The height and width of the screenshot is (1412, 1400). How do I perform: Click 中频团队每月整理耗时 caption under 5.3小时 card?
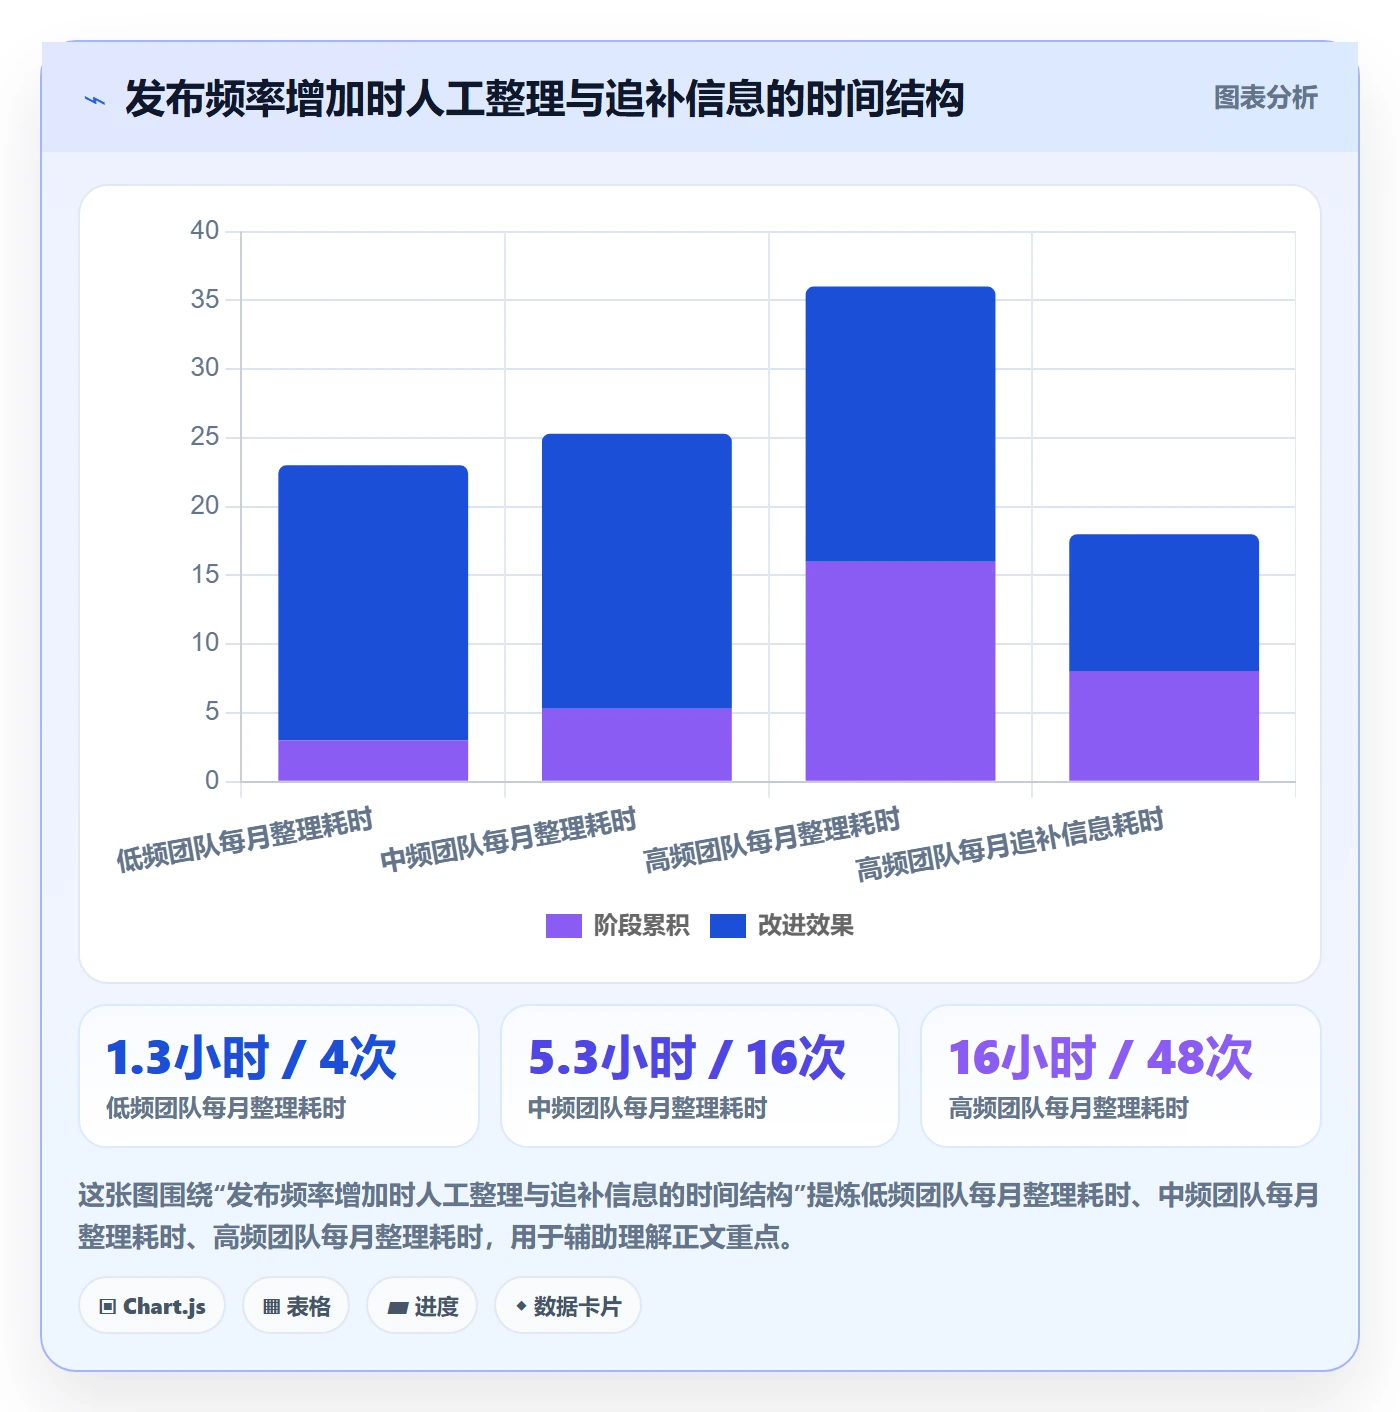click(647, 1108)
